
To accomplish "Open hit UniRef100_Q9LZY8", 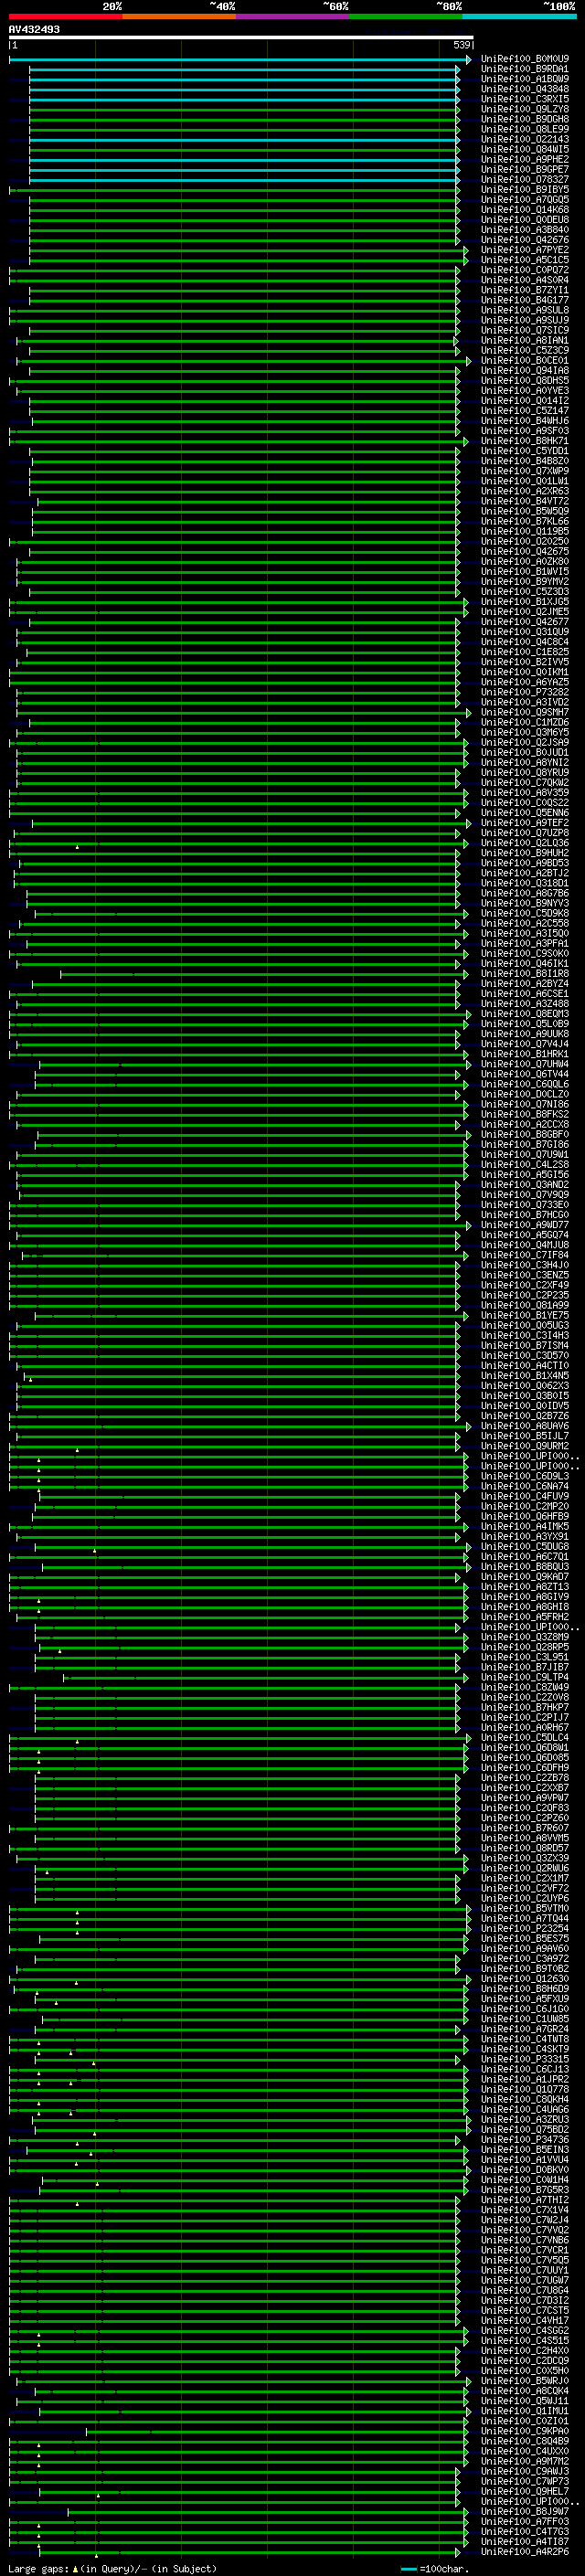I will 525,109.
